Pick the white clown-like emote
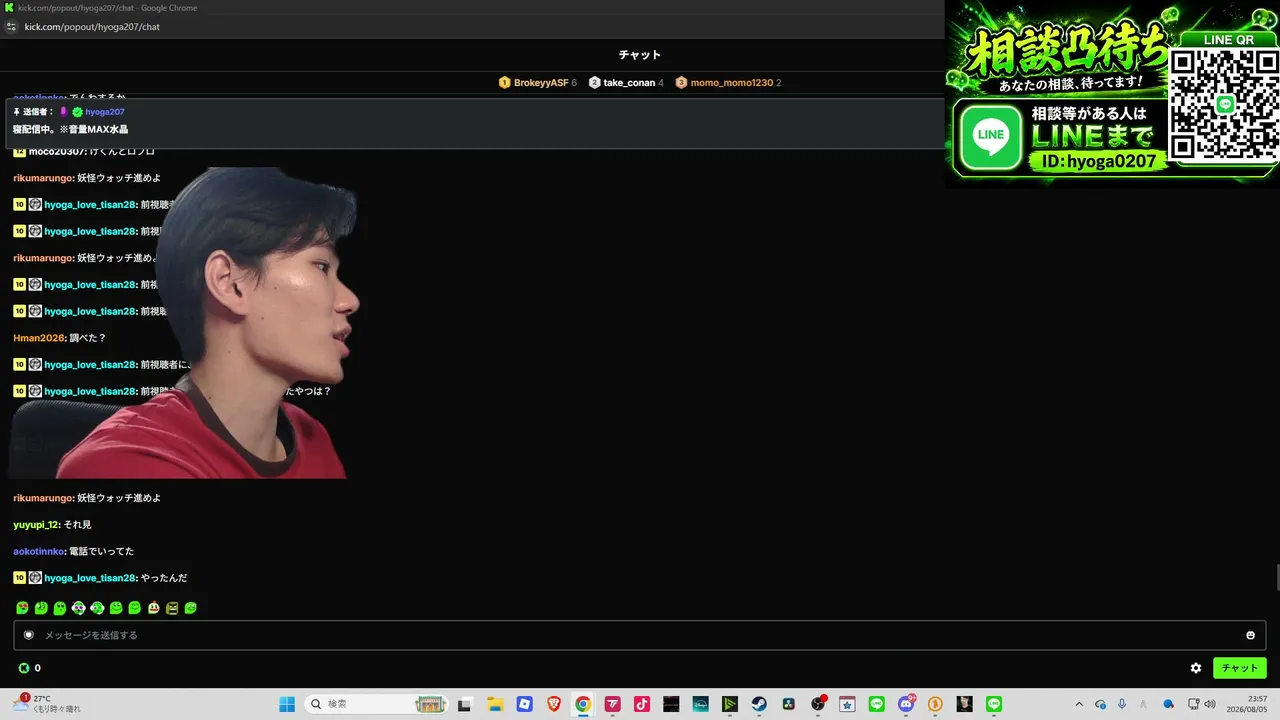Screen dimensions: 1280x720 153,608
